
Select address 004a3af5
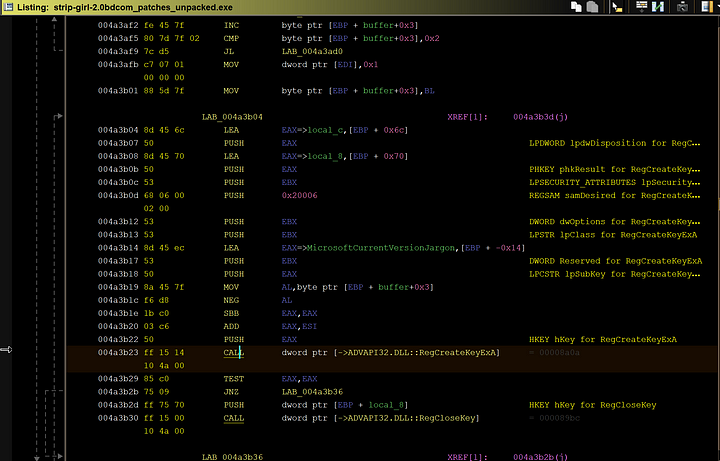(118, 39)
